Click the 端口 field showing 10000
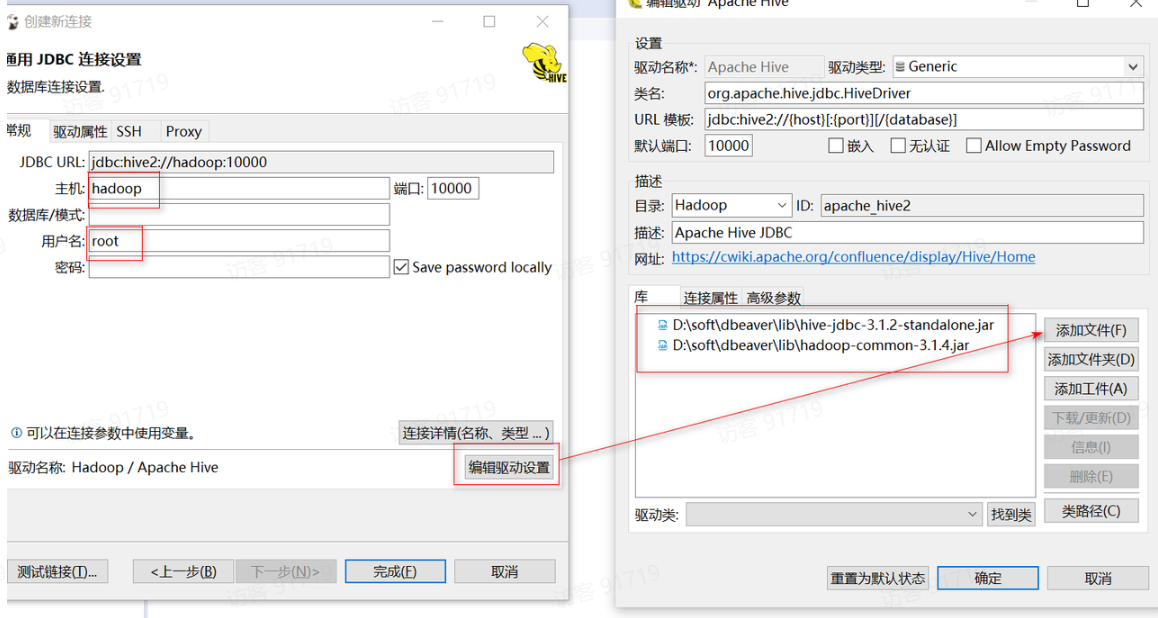The image size is (1158, 618). (x=452, y=188)
